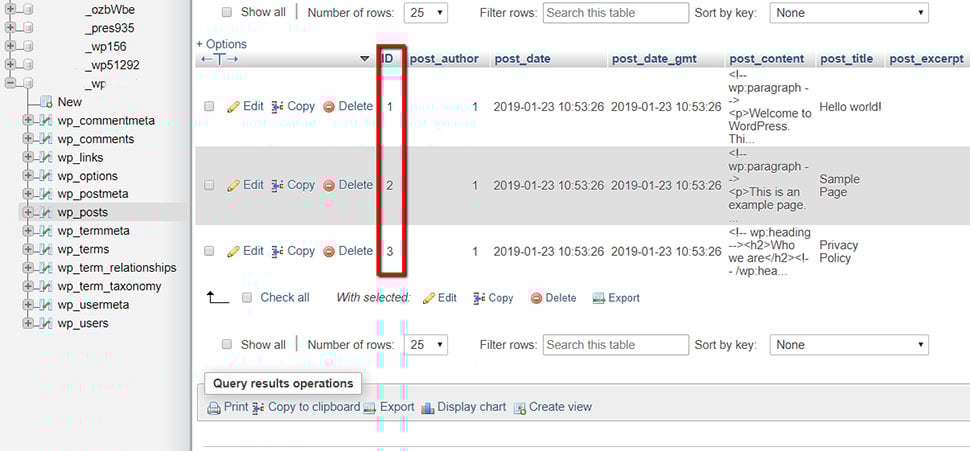Click the Privacy Policy title cell
This screenshot has width=970, height=451.
(x=839, y=252)
